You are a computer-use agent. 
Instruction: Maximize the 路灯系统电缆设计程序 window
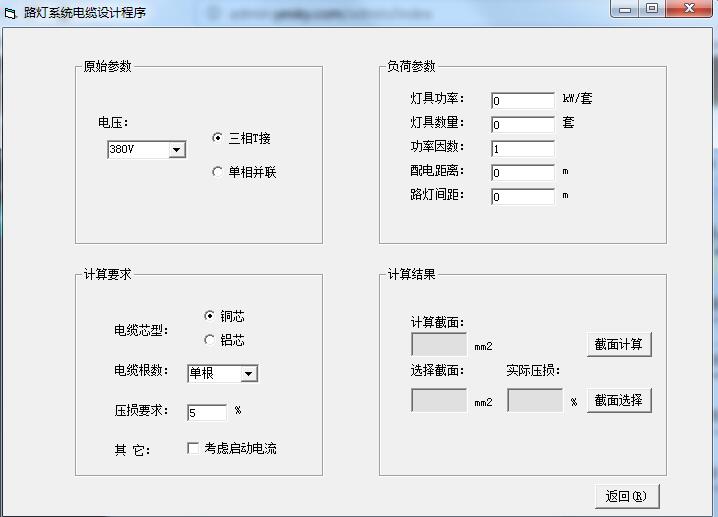[652, 9]
